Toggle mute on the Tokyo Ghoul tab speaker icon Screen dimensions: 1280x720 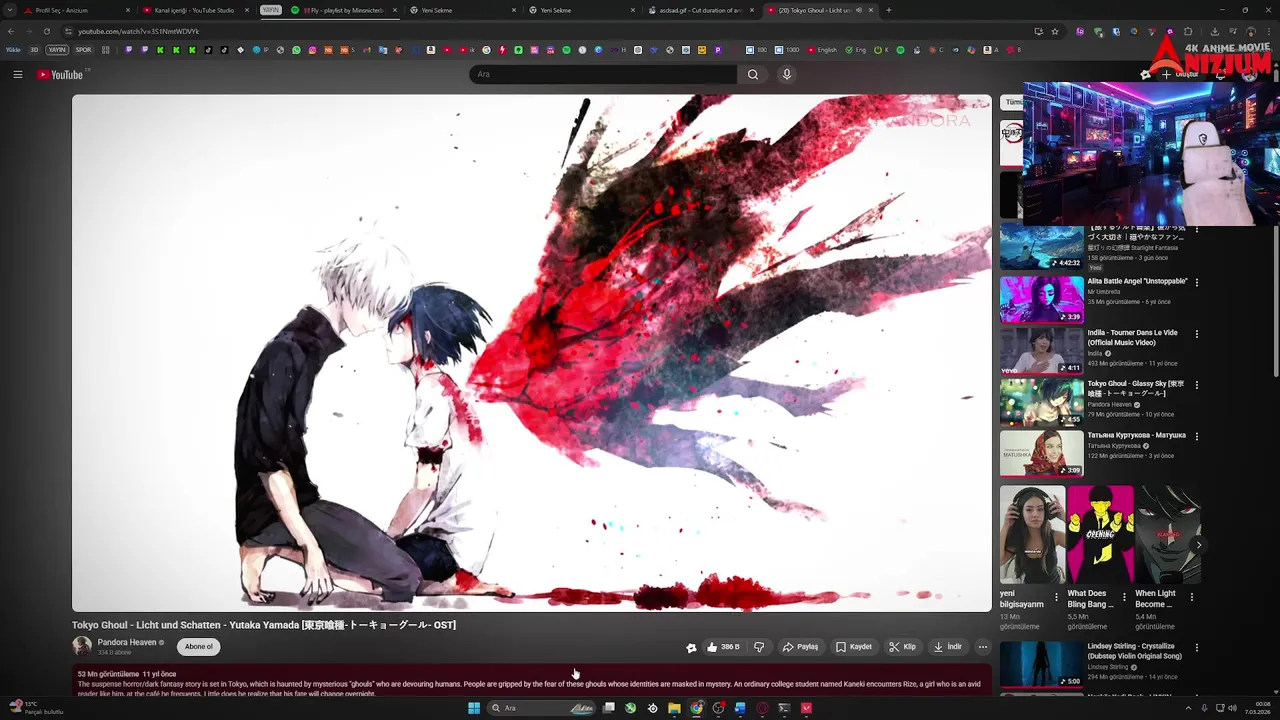coord(858,10)
